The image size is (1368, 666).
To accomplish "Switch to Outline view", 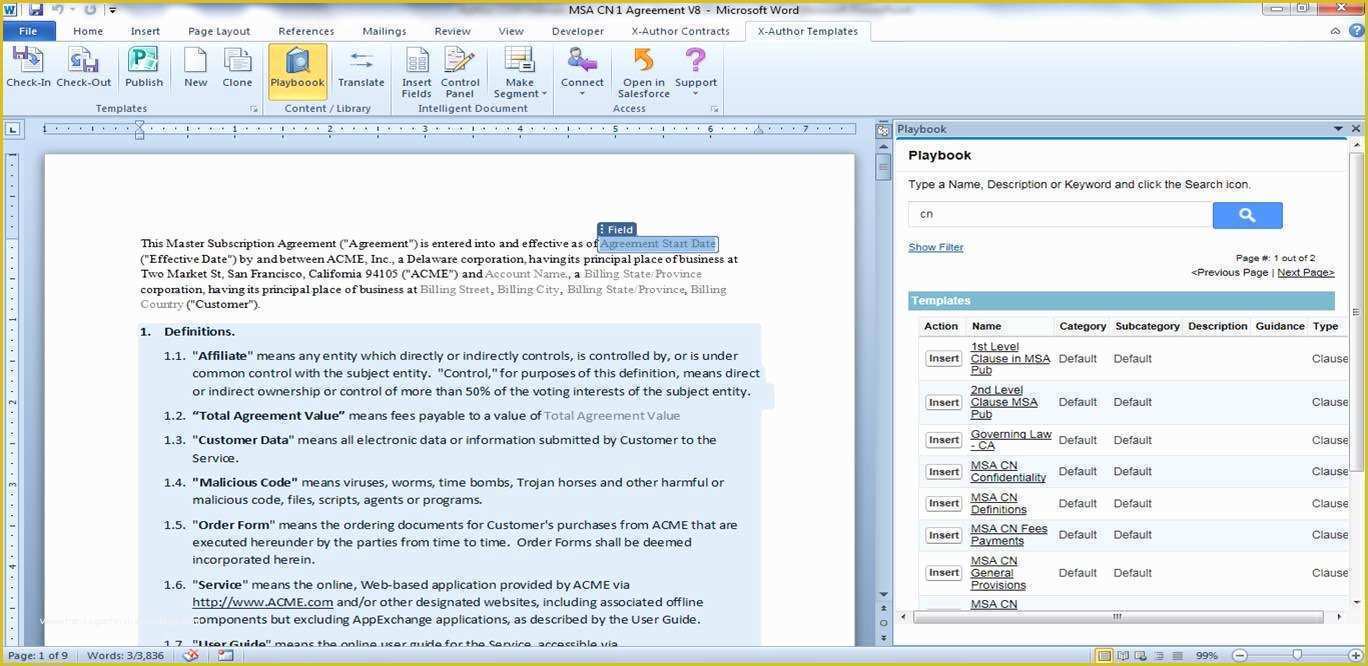I will (x=1158, y=656).
